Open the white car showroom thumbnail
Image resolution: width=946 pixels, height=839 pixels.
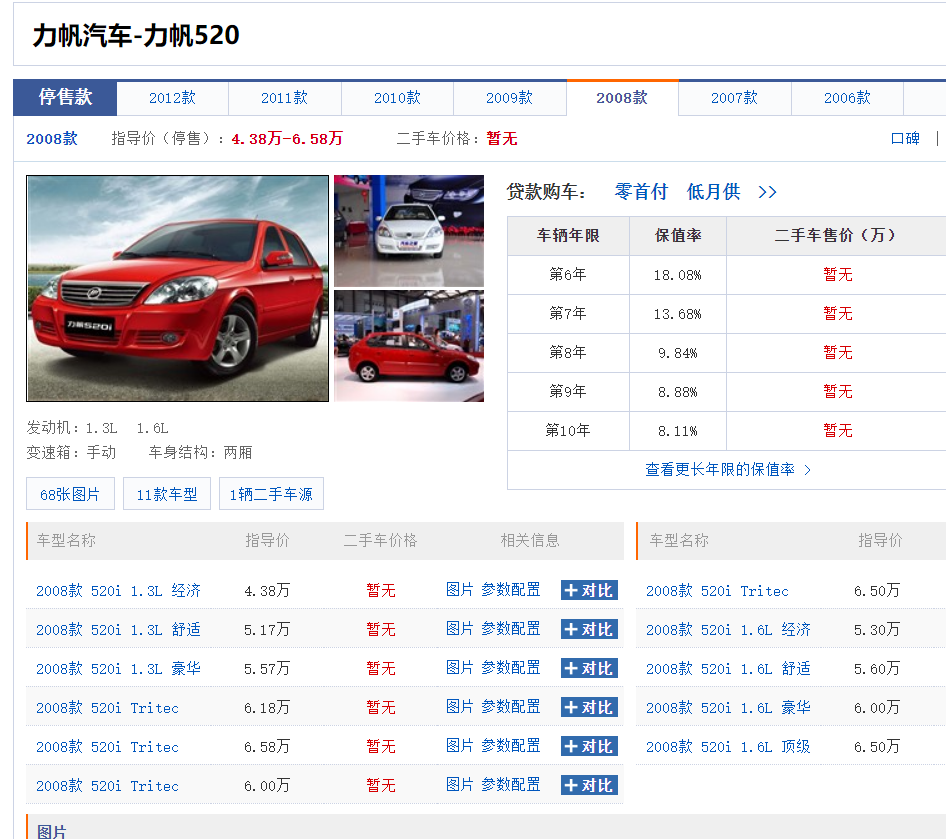pos(409,230)
